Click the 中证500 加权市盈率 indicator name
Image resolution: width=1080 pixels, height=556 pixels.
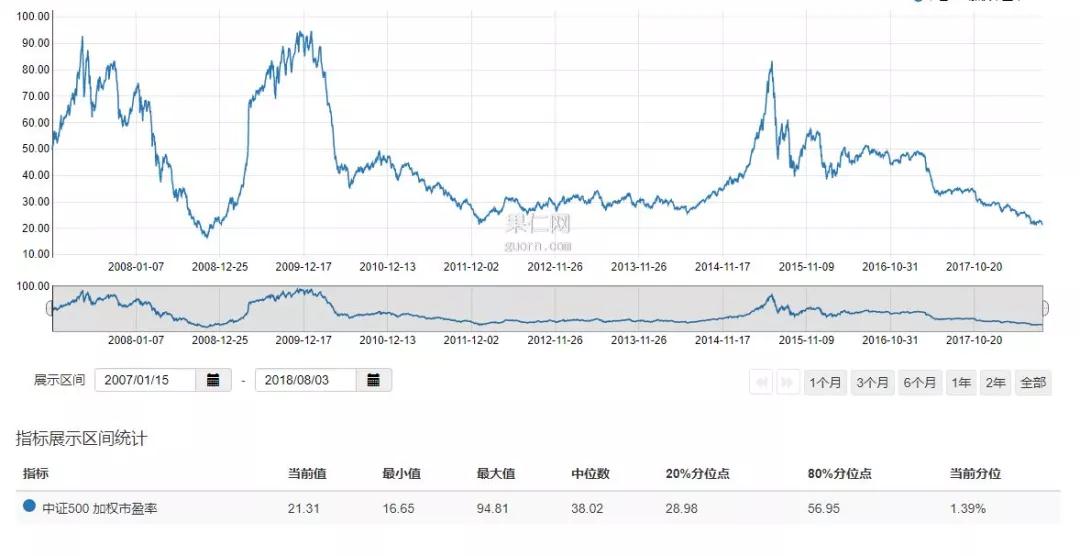coord(100,508)
